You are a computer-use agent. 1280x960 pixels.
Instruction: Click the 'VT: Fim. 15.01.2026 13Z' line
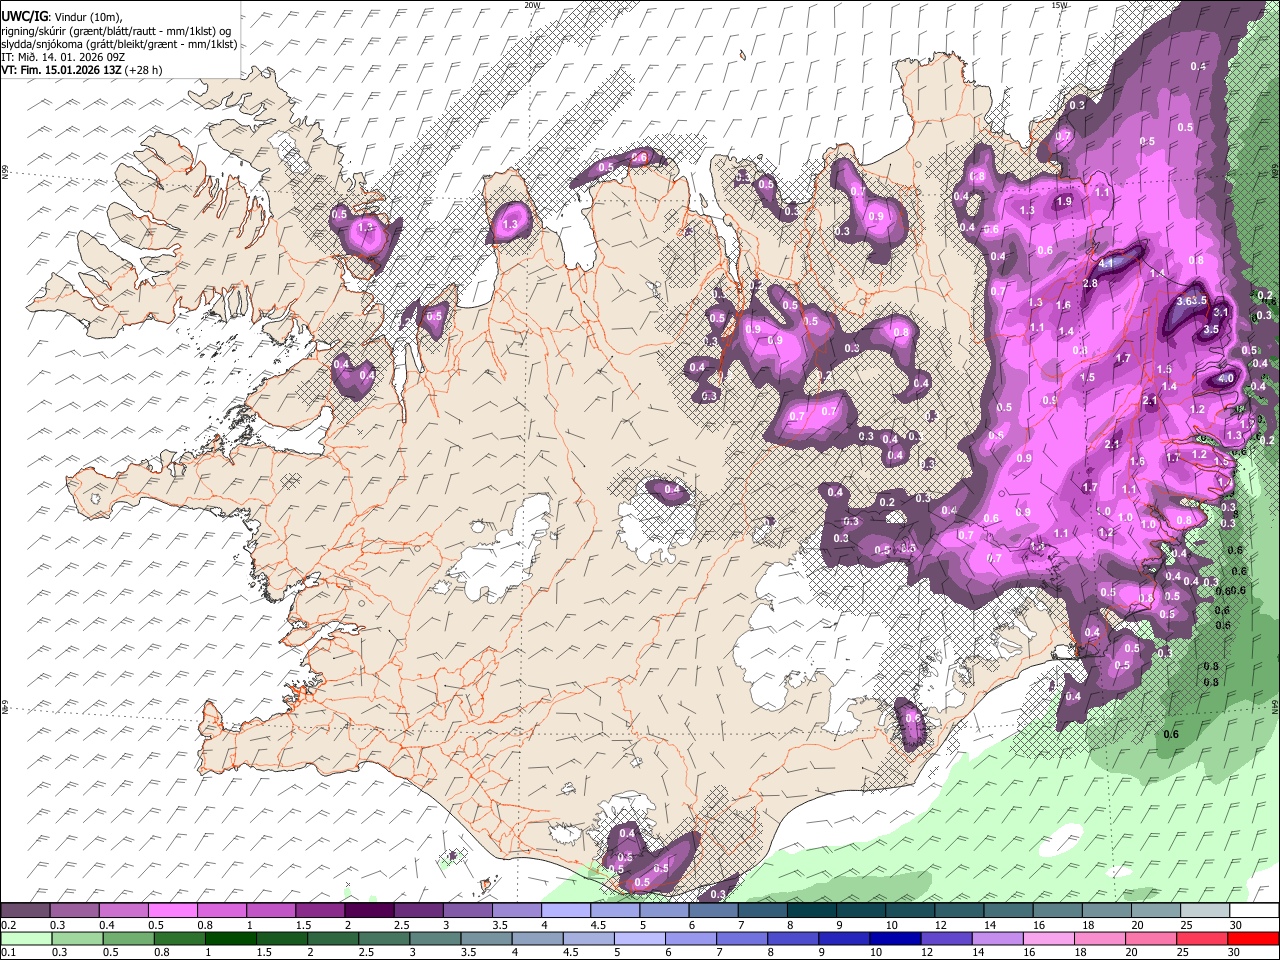click(x=81, y=70)
